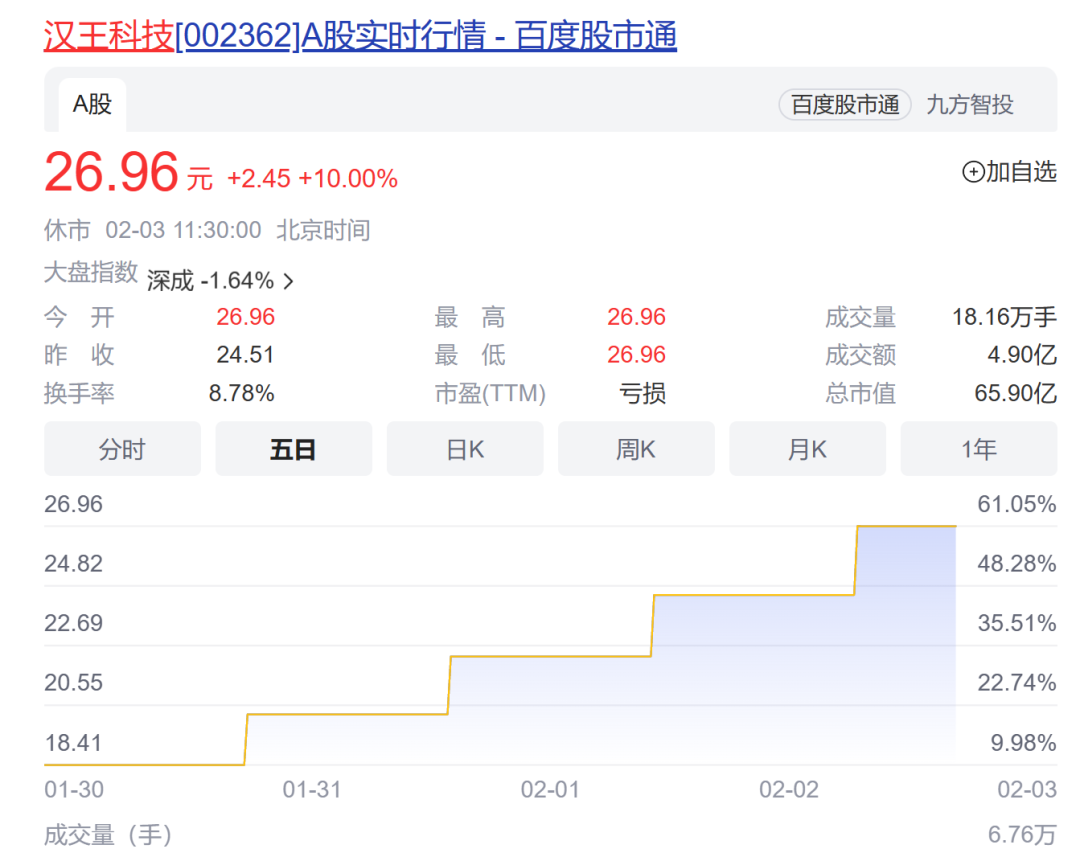1080x857 pixels.
Task: Click the 换手率 value 8.78%
Action: click(x=242, y=393)
